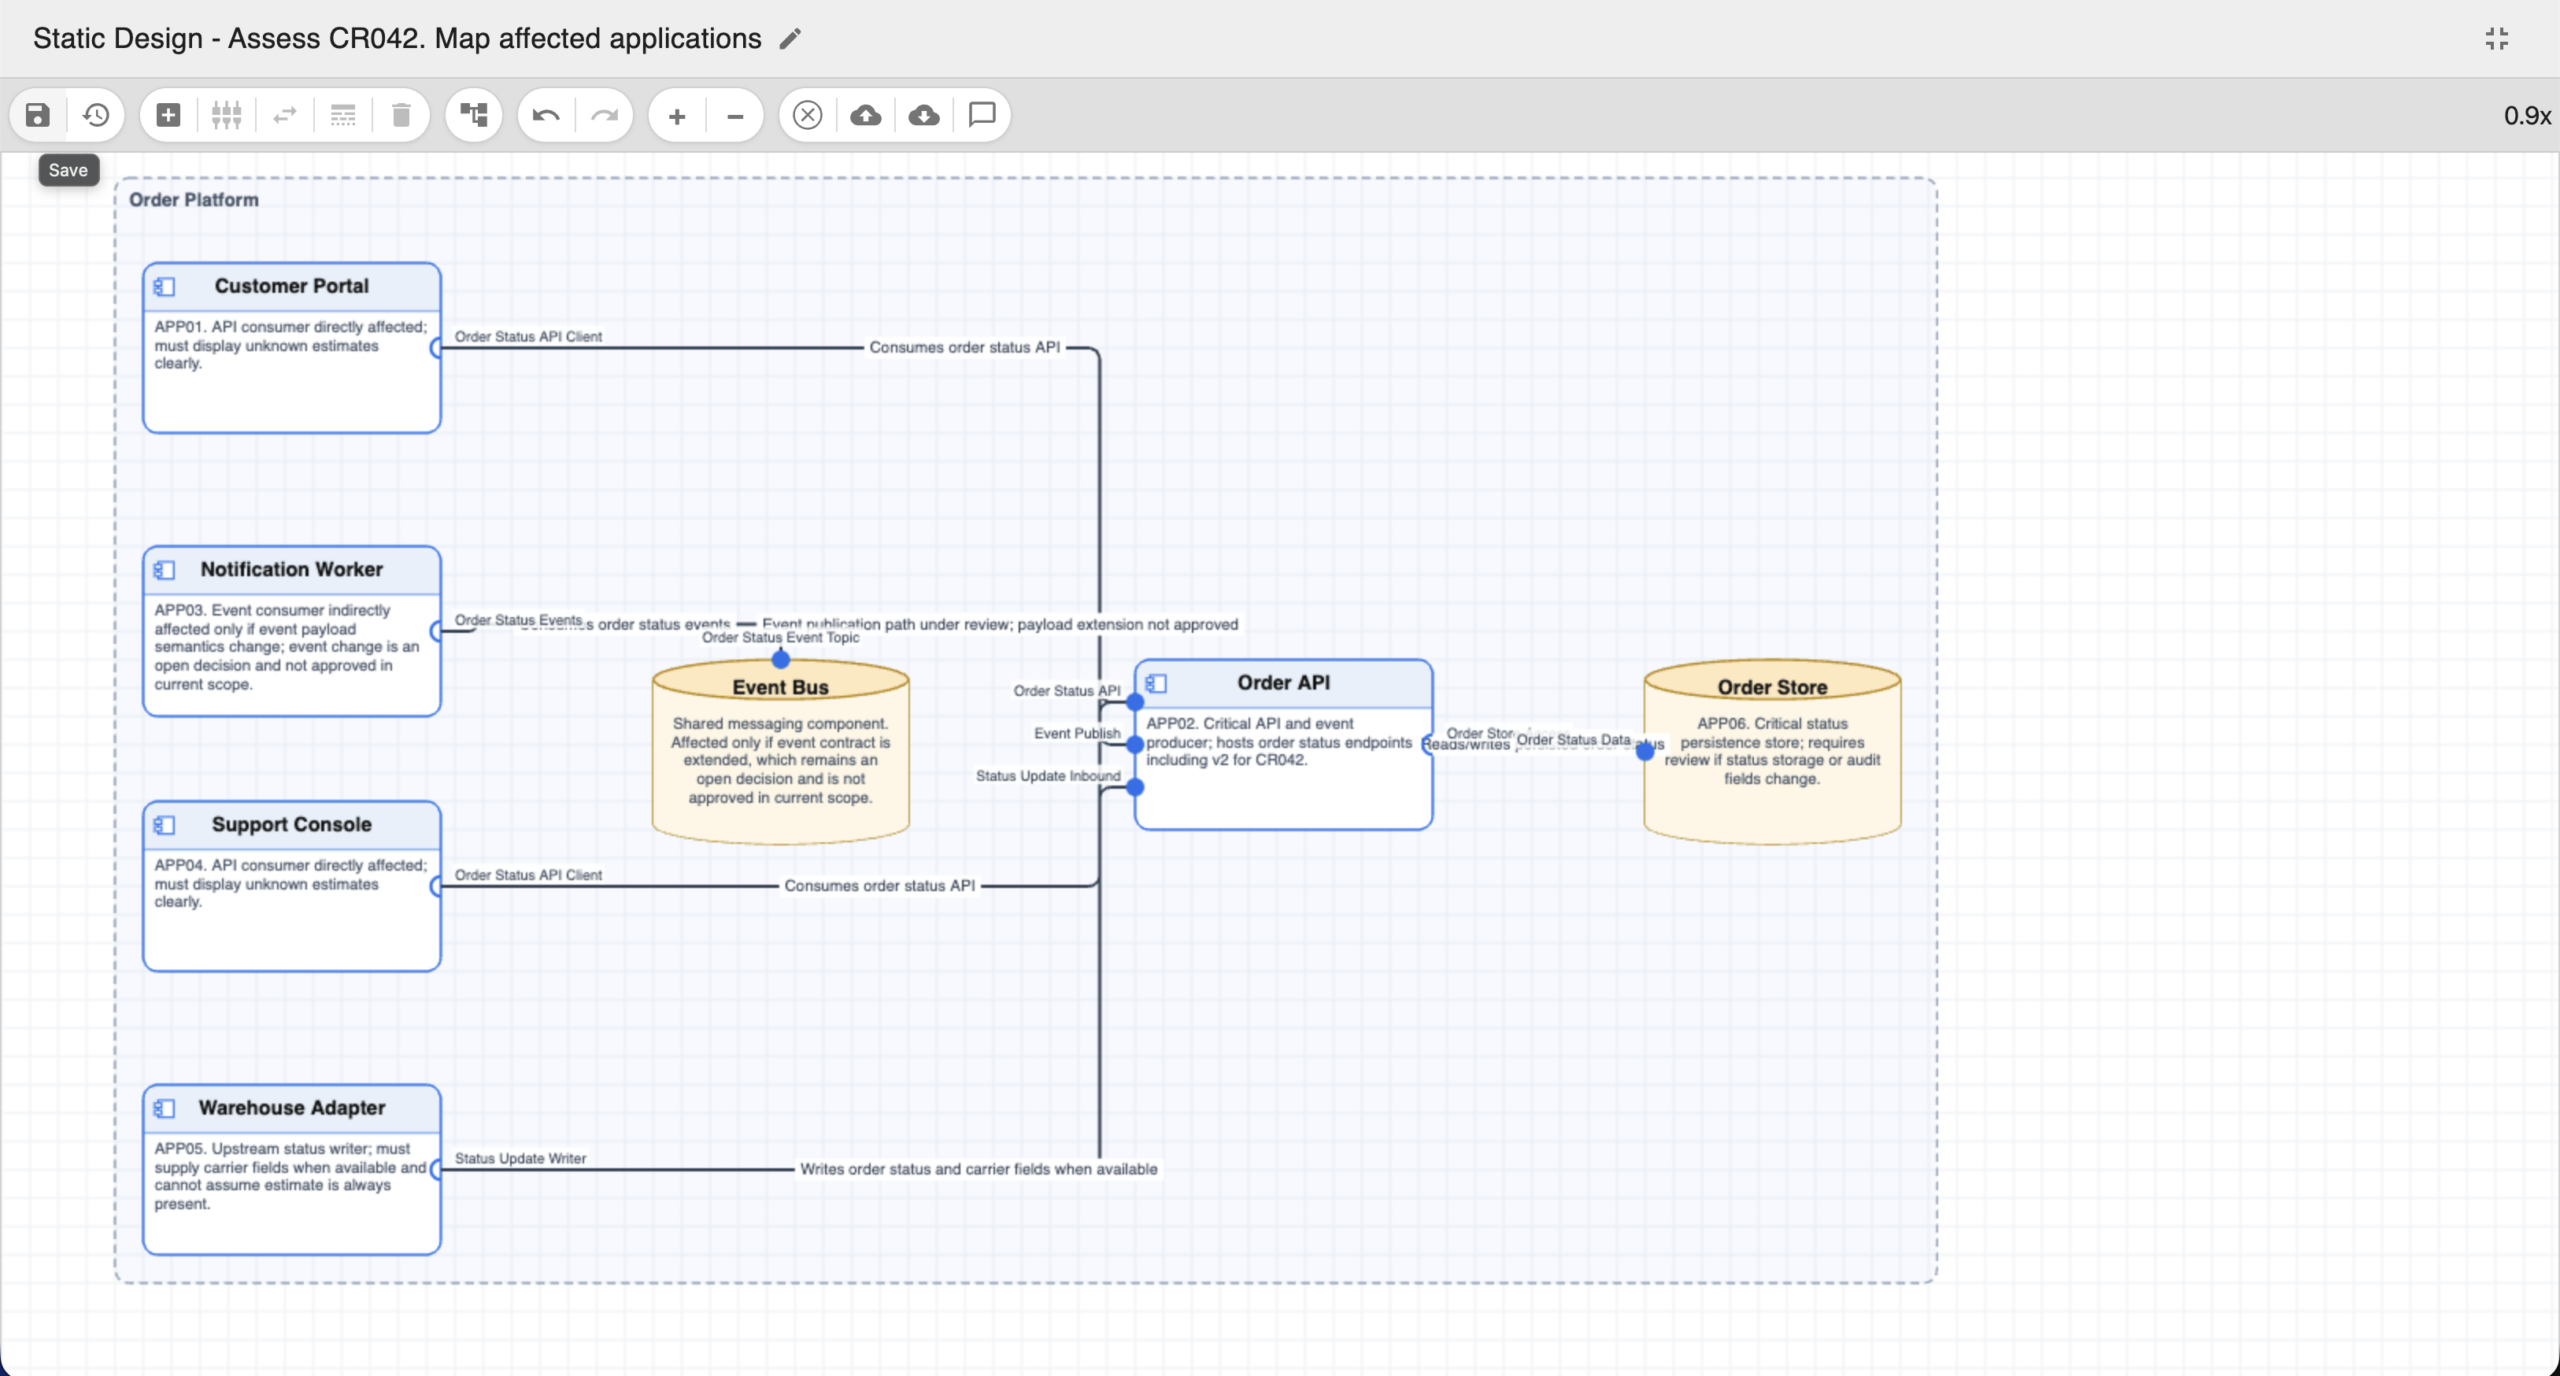The width and height of the screenshot is (2560, 1376).
Task: Click the circled X clear icon
Action: (807, 115)
